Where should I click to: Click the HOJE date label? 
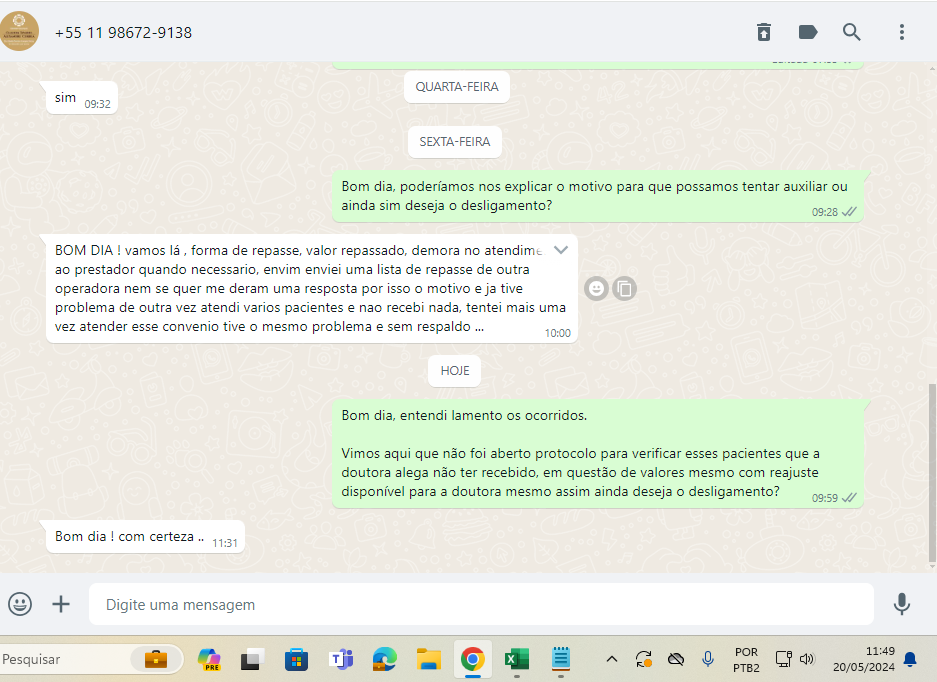click(x=455, y=371)
